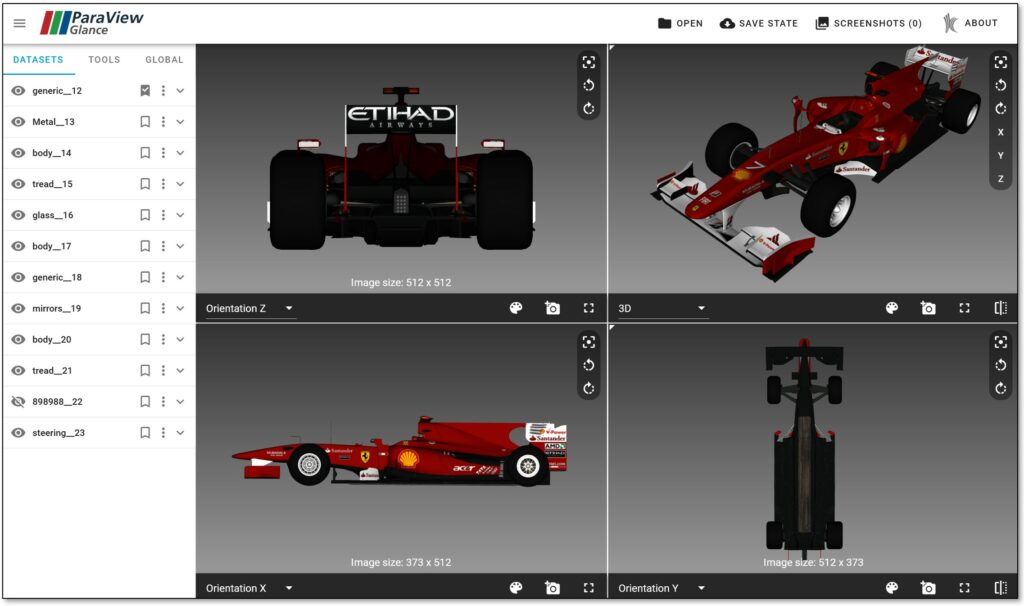
Task: Expand the tread__21 dataset panel
Action: pos(180,370)
